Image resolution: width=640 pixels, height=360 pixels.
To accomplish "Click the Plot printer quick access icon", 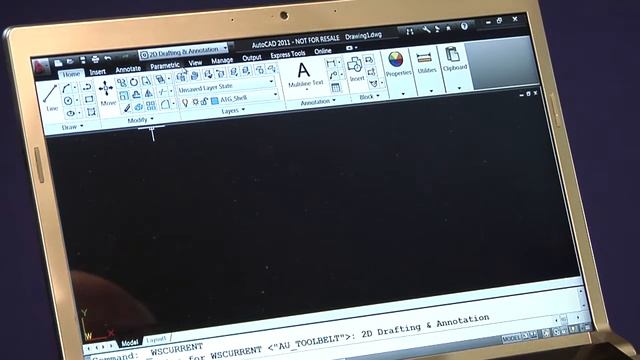I will 96,60.
